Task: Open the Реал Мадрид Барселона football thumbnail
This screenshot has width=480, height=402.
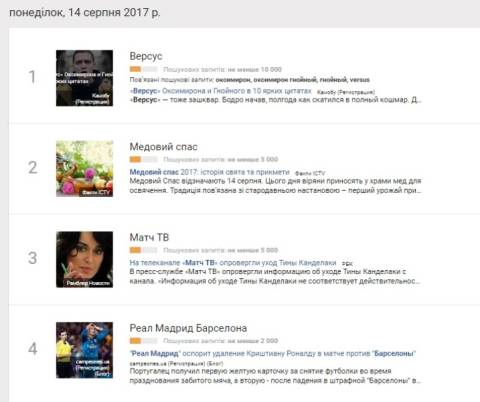Action: click(x=84, y=350)
